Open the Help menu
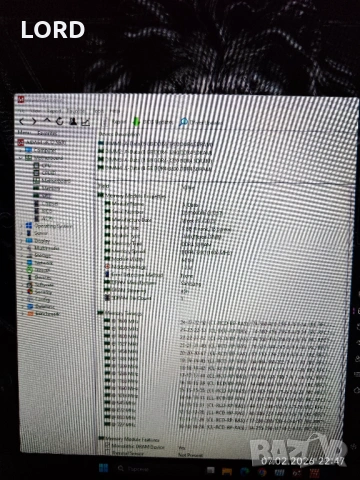The height and width of the screenshot is (480, 360). [114, 111]
